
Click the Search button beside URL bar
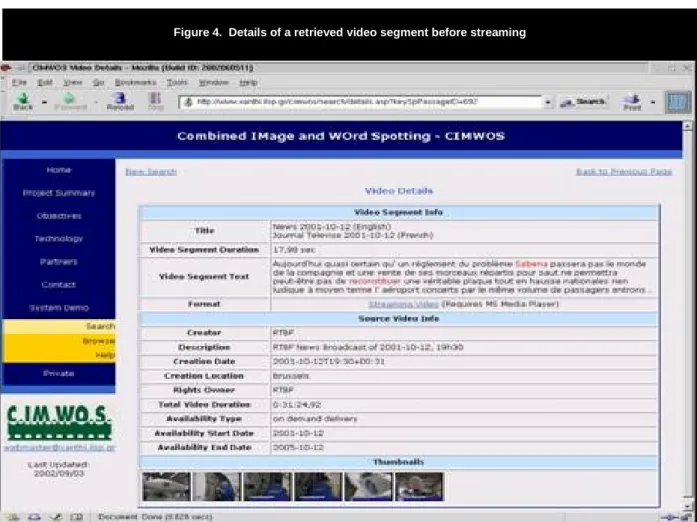(x=584, y=102)
